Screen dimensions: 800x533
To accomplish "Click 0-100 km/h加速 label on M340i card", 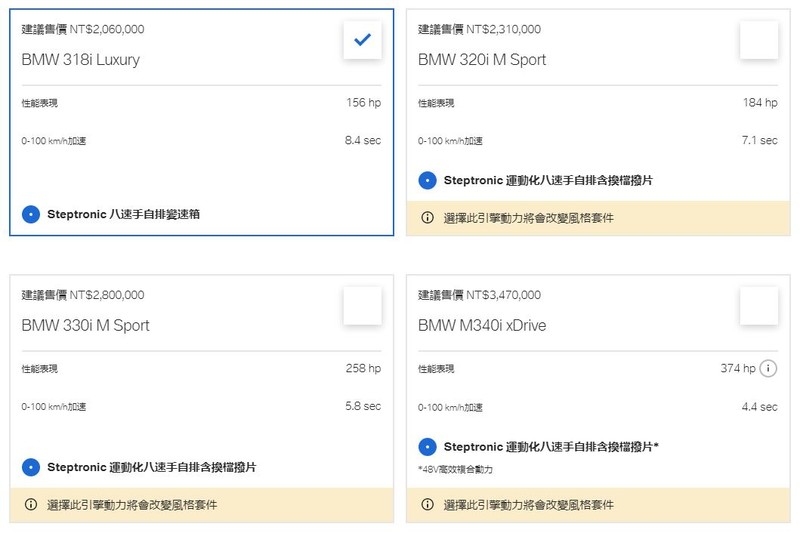I will (450, 408).
